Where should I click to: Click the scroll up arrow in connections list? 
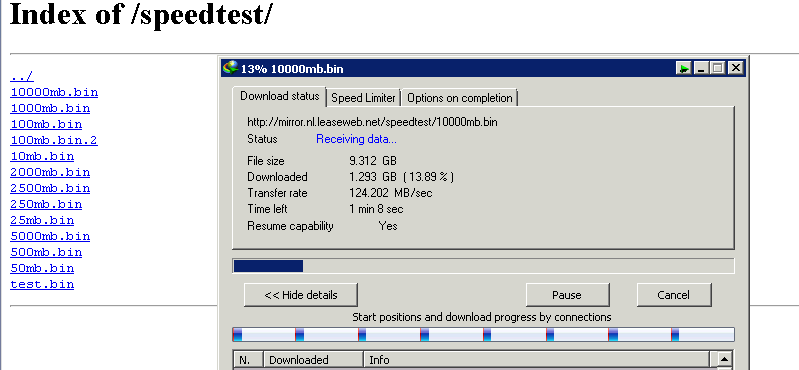coord(724,359)
